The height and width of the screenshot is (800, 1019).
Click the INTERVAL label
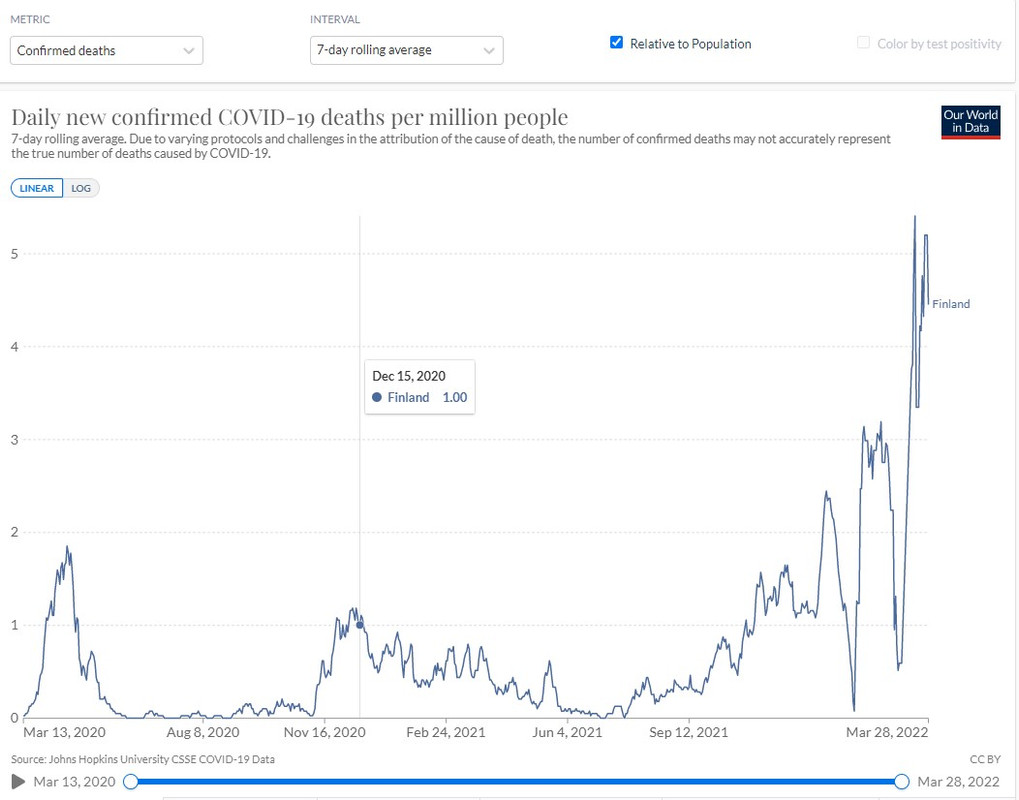pos(335,19)
